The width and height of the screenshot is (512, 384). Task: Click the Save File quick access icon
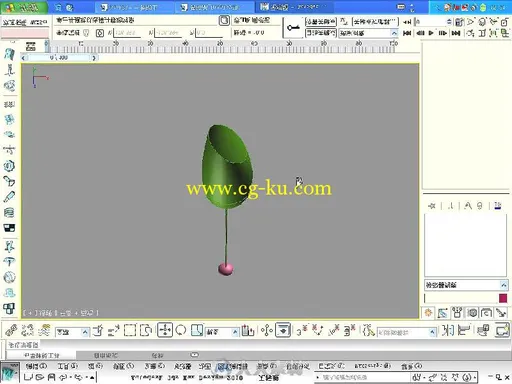(x=51, y=377)
